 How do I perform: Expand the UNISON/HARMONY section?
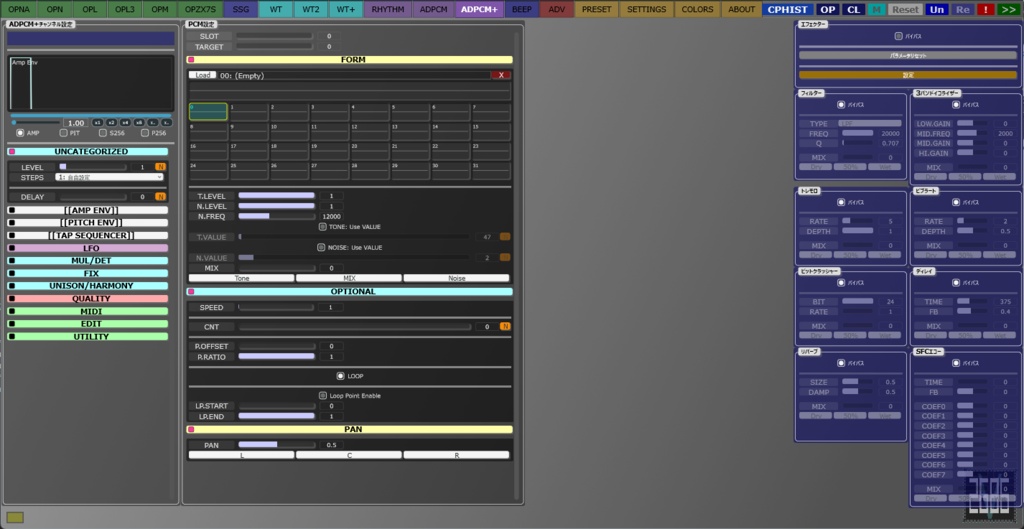point(88,286)
